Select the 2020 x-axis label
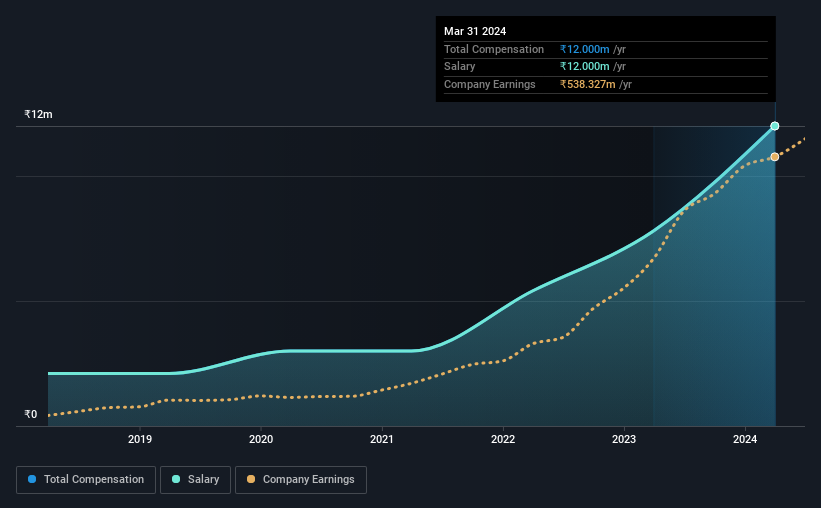 261,439
